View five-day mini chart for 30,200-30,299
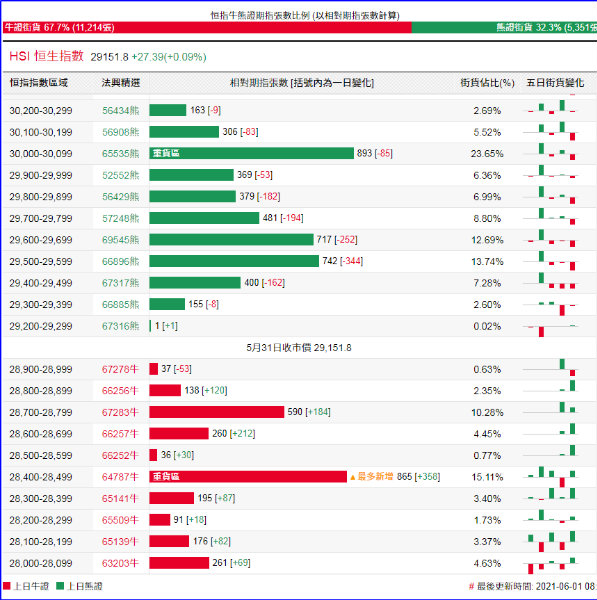 pos(551,107)
